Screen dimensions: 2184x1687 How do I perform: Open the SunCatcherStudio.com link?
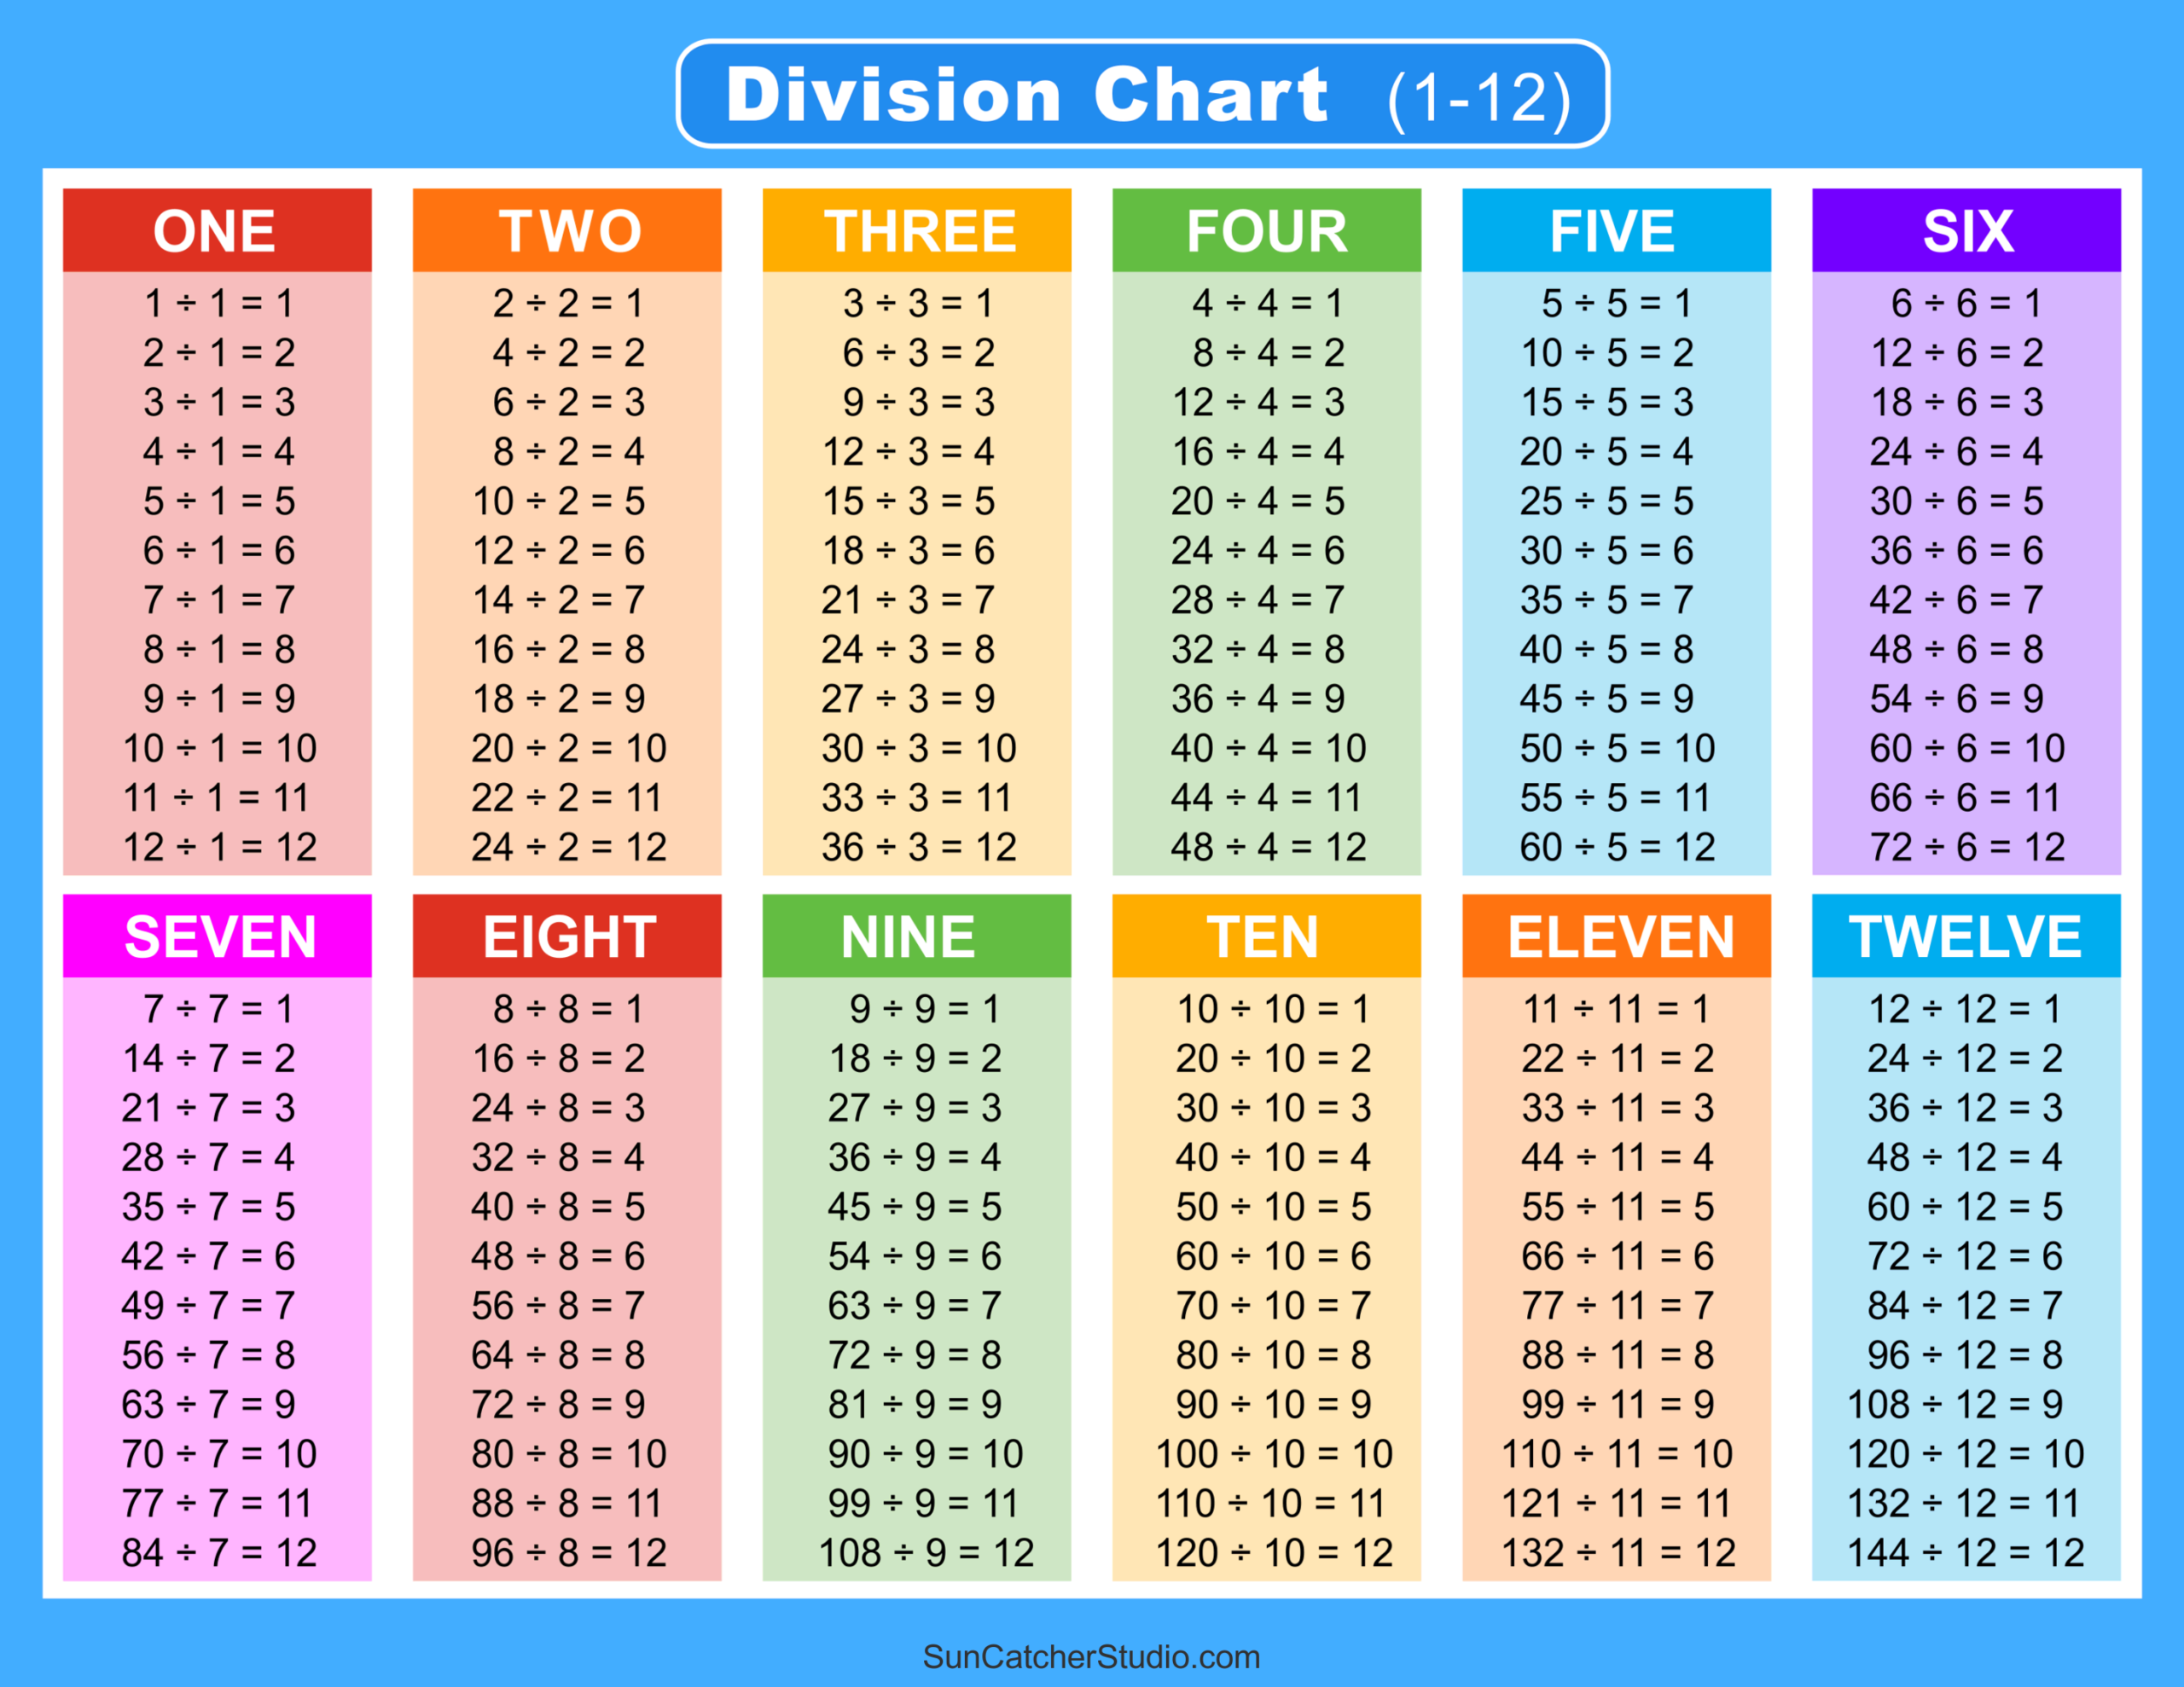pyautogui.click(x=1092, y=1656)
